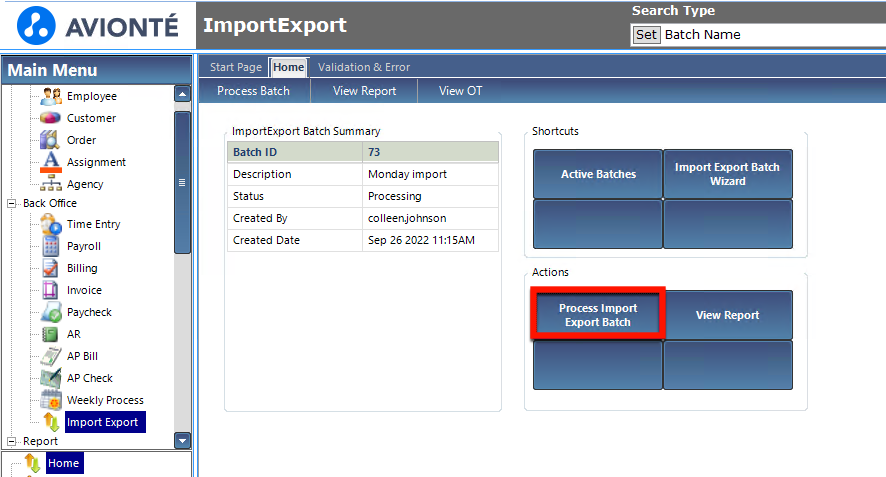Image resolution: width=886 pixels, height=477 pixels.
Task: Open the Order icon in sidebar
Action: 51,140
